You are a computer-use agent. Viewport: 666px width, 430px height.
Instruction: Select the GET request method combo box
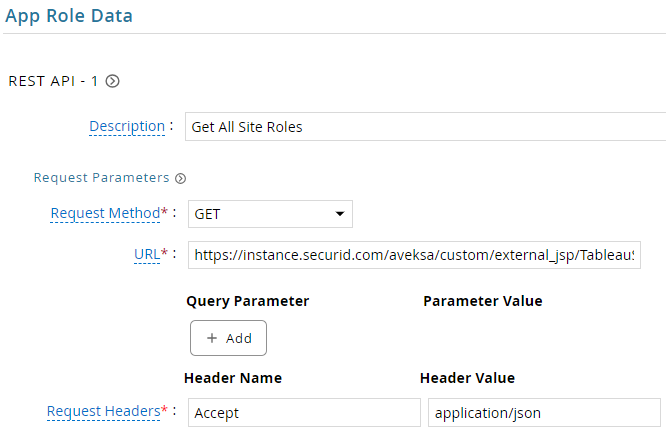(x=270, y=214)
